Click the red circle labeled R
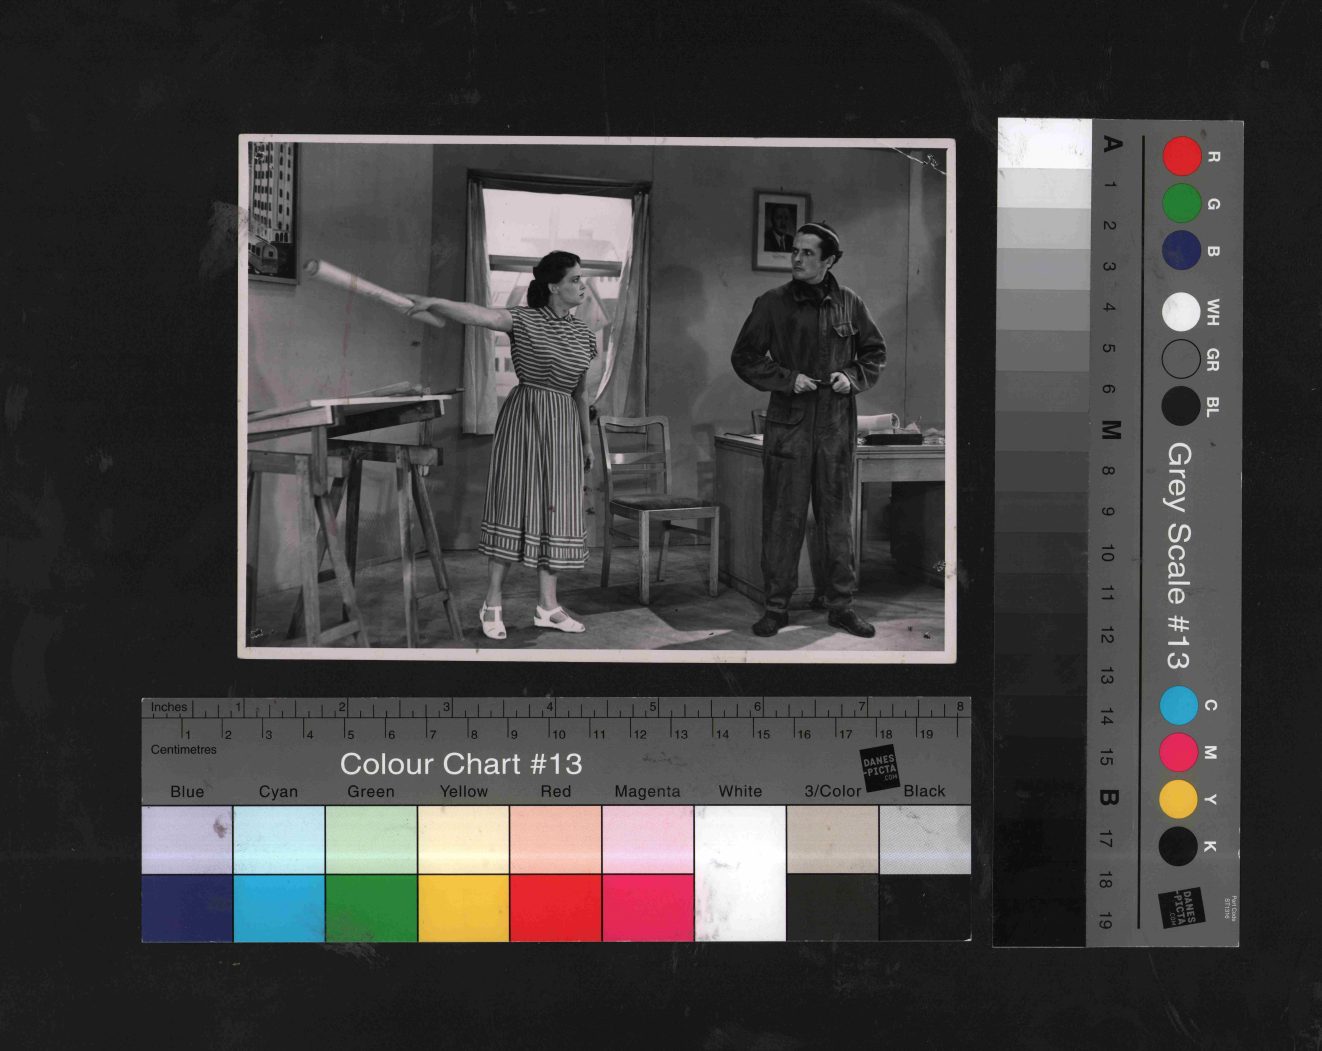 (1181, 157)
